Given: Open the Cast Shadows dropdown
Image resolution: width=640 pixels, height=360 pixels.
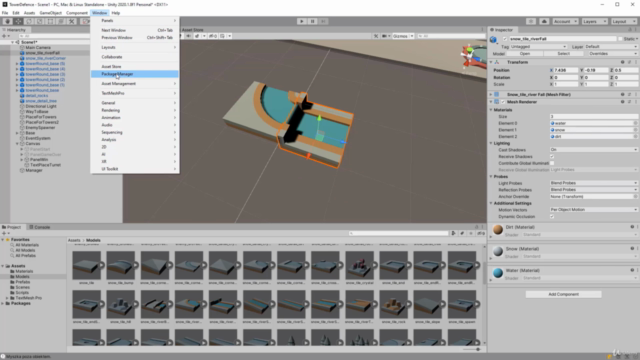Looking at the screenshot, I should coord(593,150).
